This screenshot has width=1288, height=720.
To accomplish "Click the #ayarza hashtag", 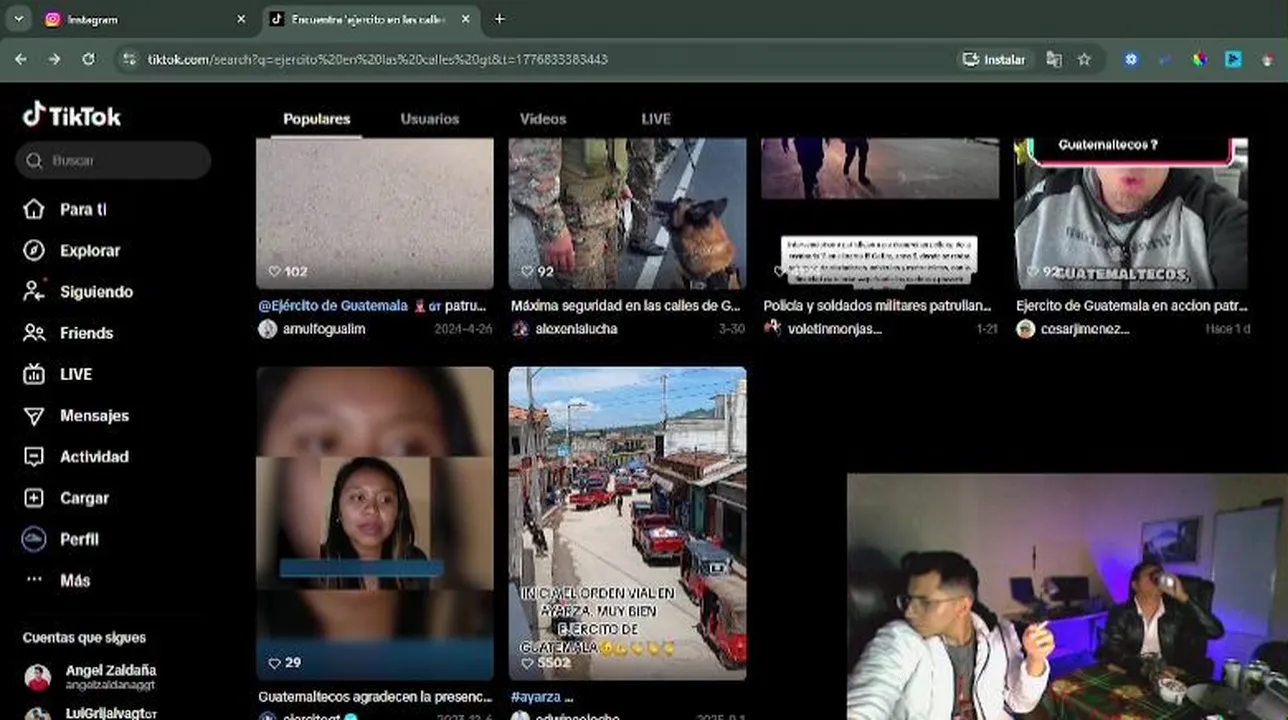I will (x=536, y=696).
